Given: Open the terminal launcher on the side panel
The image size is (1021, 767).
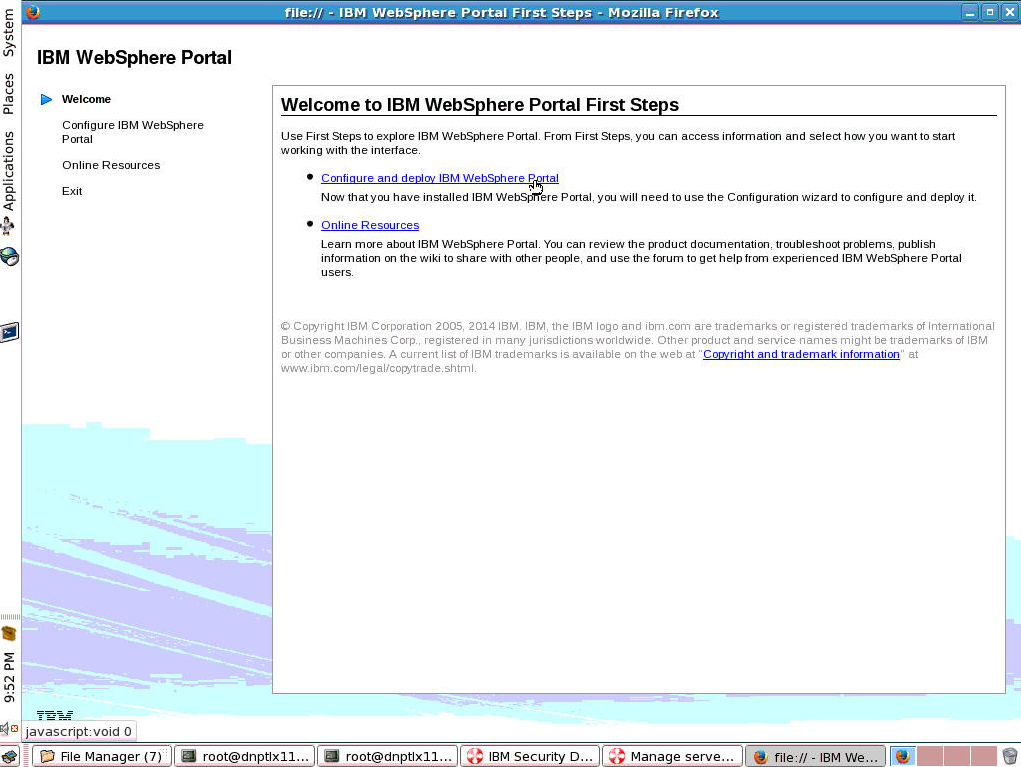Looking at the screenshot, I should (9, 333).
